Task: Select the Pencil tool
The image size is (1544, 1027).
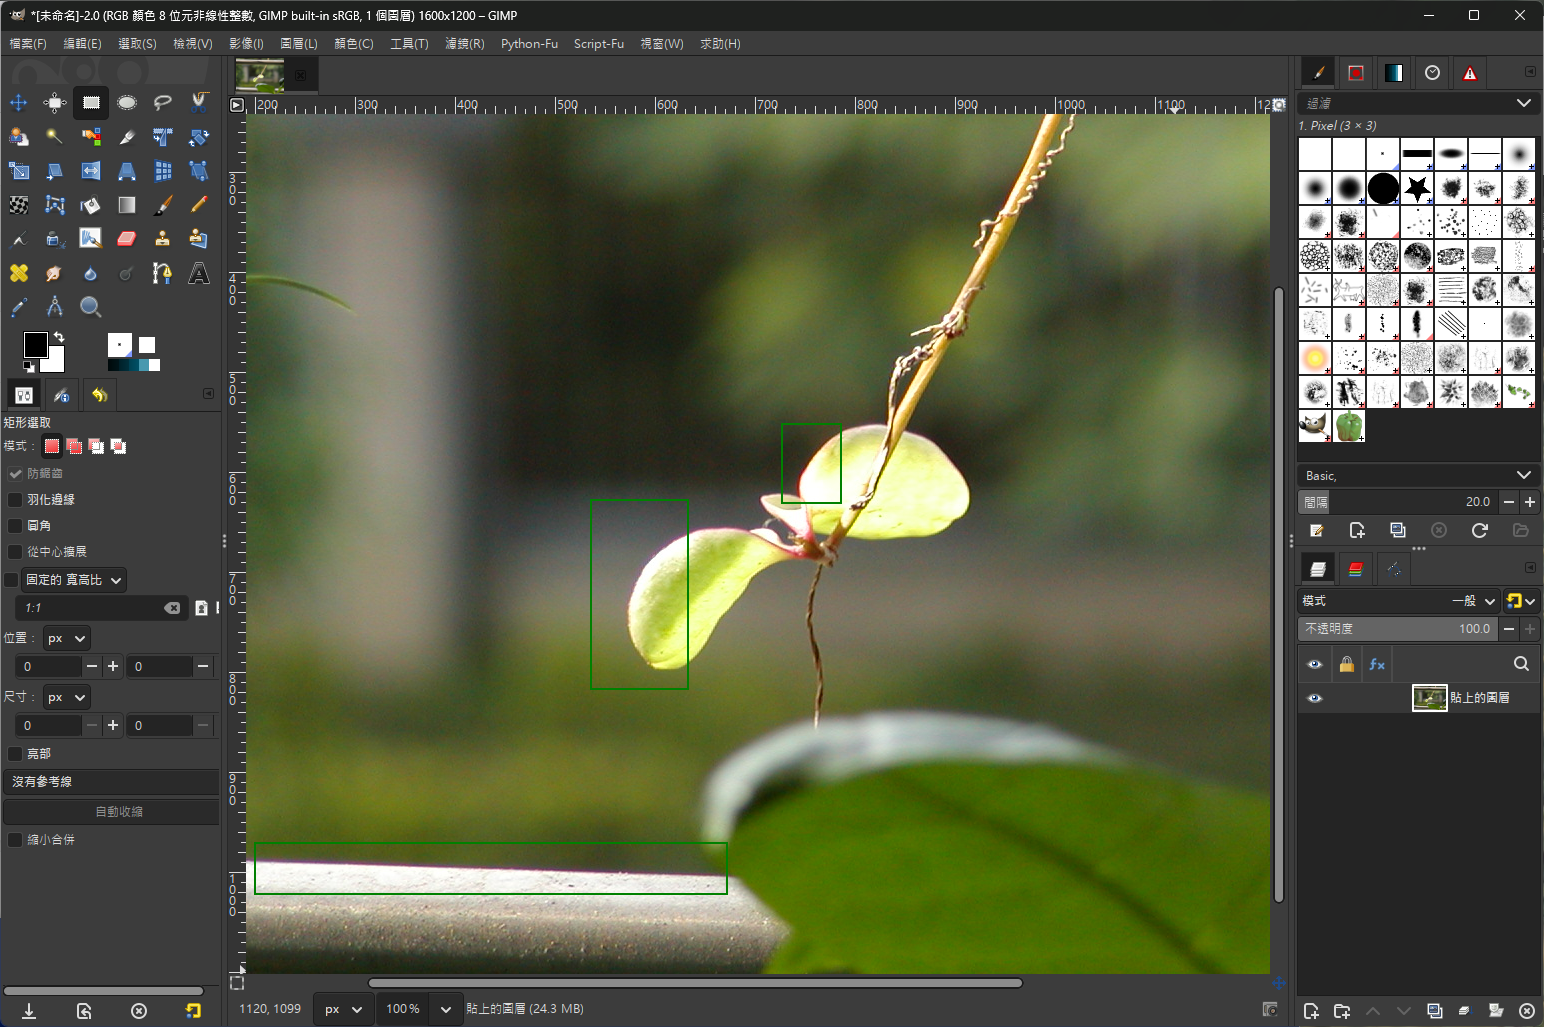Action: pyautogui.click(x=199, y=204)
